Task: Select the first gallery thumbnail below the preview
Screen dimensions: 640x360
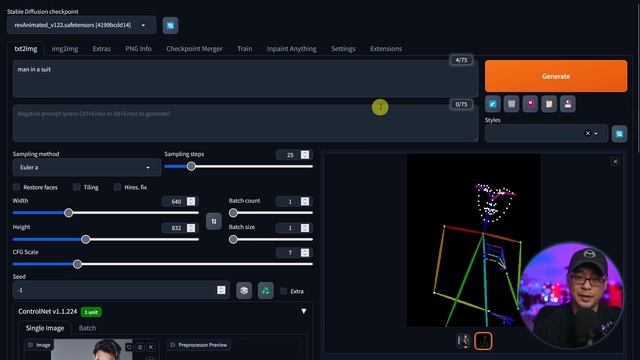Action: point(463,341)
